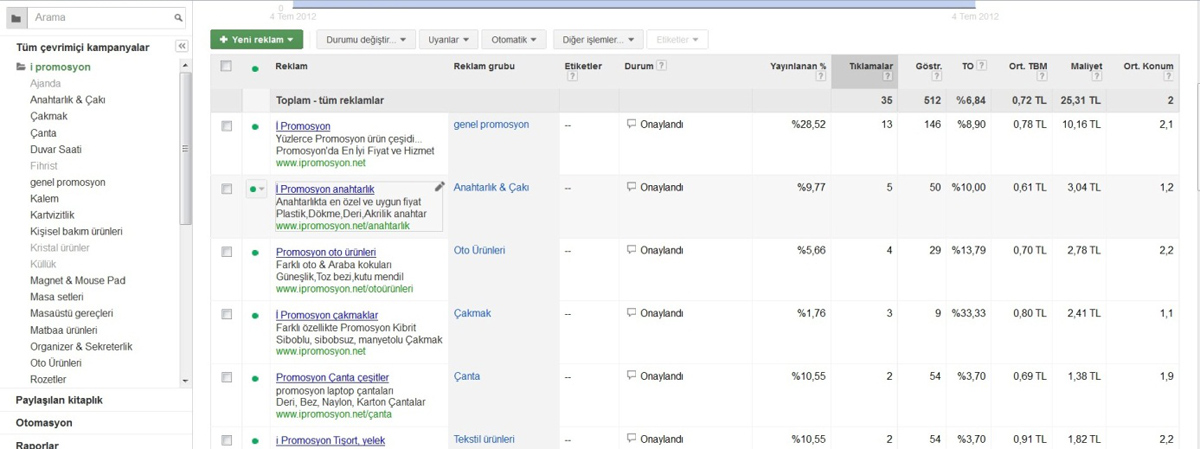The image size is (1200, 449).
Task: Select Magnet & Mouse Pad in sidebar
Action: [78, 280]
